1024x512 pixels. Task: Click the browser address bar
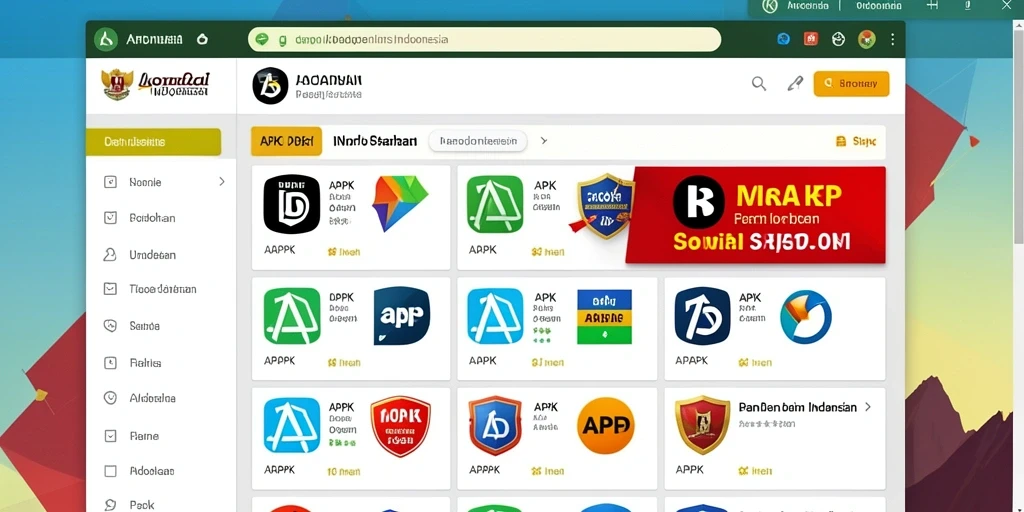pos(485,39)
